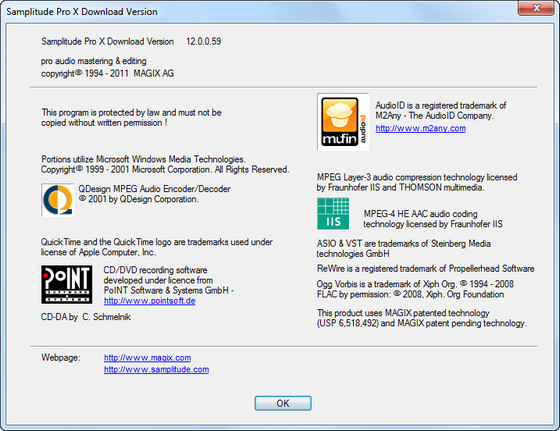Click the 'ReWire is a registered trademark' line
The height and width of the screenshot is (431, 560).
tap(425, 269)
